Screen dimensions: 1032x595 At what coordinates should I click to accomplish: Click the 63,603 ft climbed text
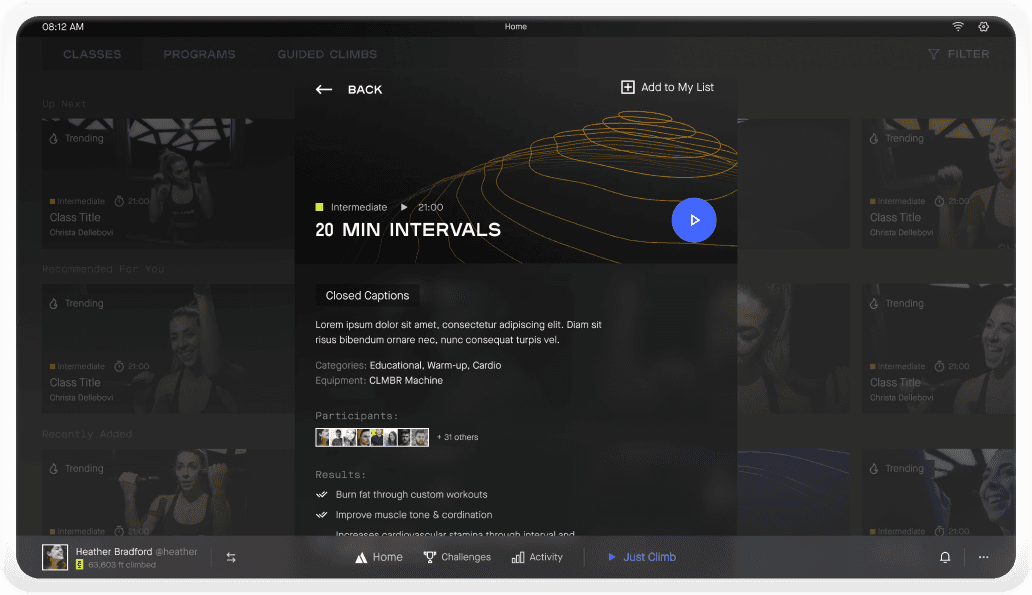(x=122, y=565)
